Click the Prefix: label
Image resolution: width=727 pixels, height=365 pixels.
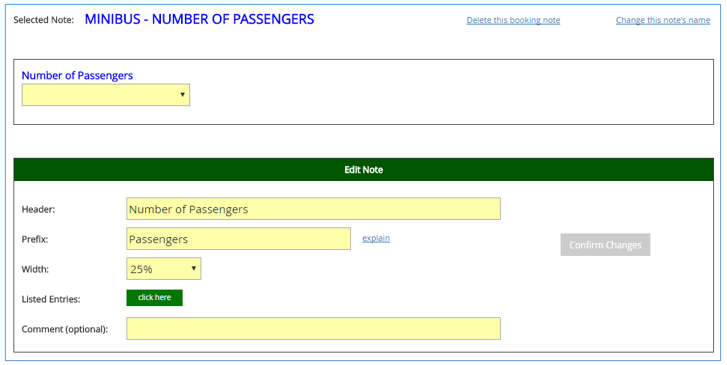35,240
